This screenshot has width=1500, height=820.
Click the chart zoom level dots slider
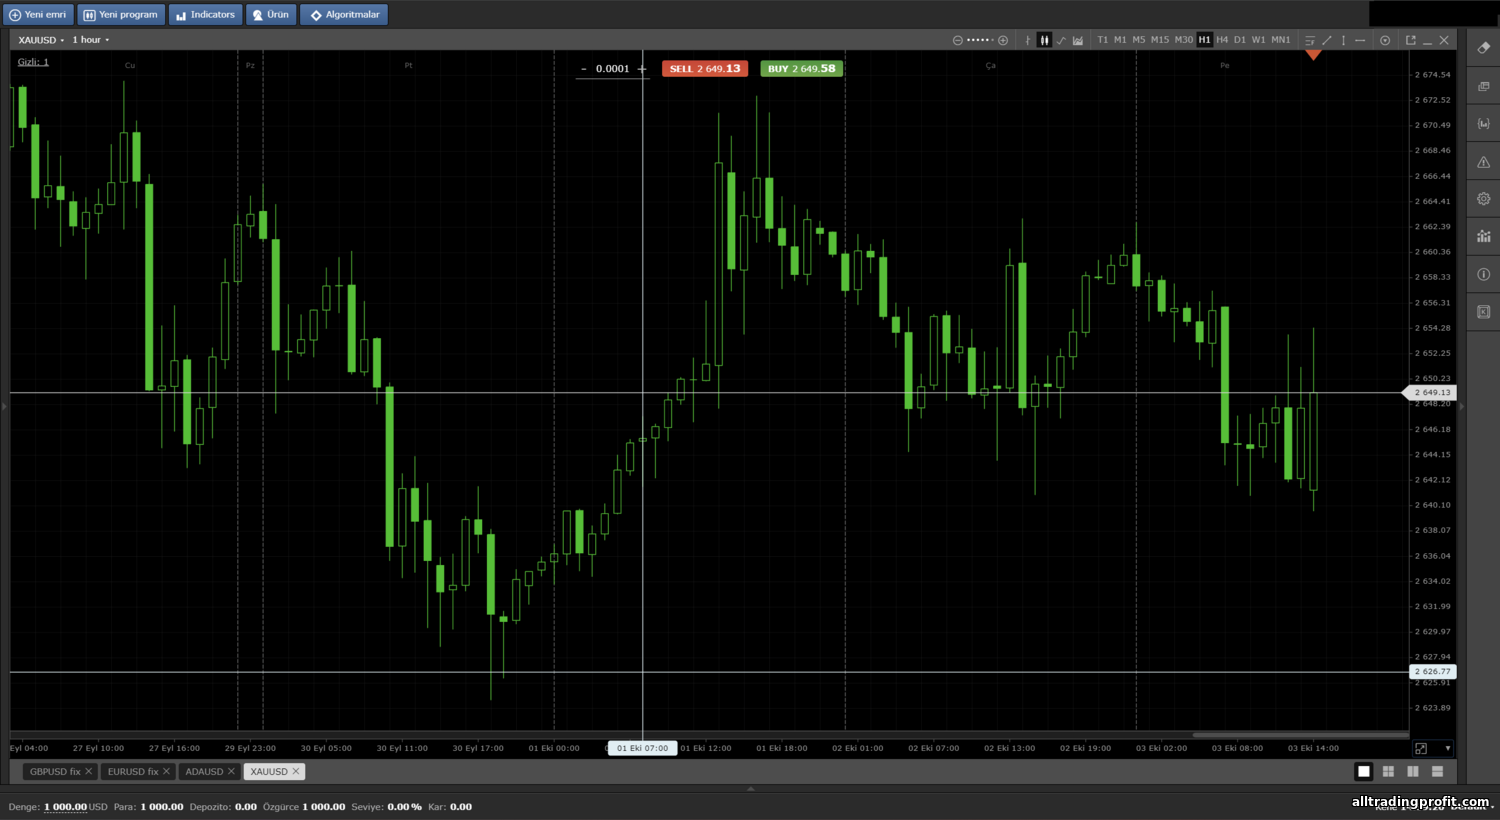980,40
